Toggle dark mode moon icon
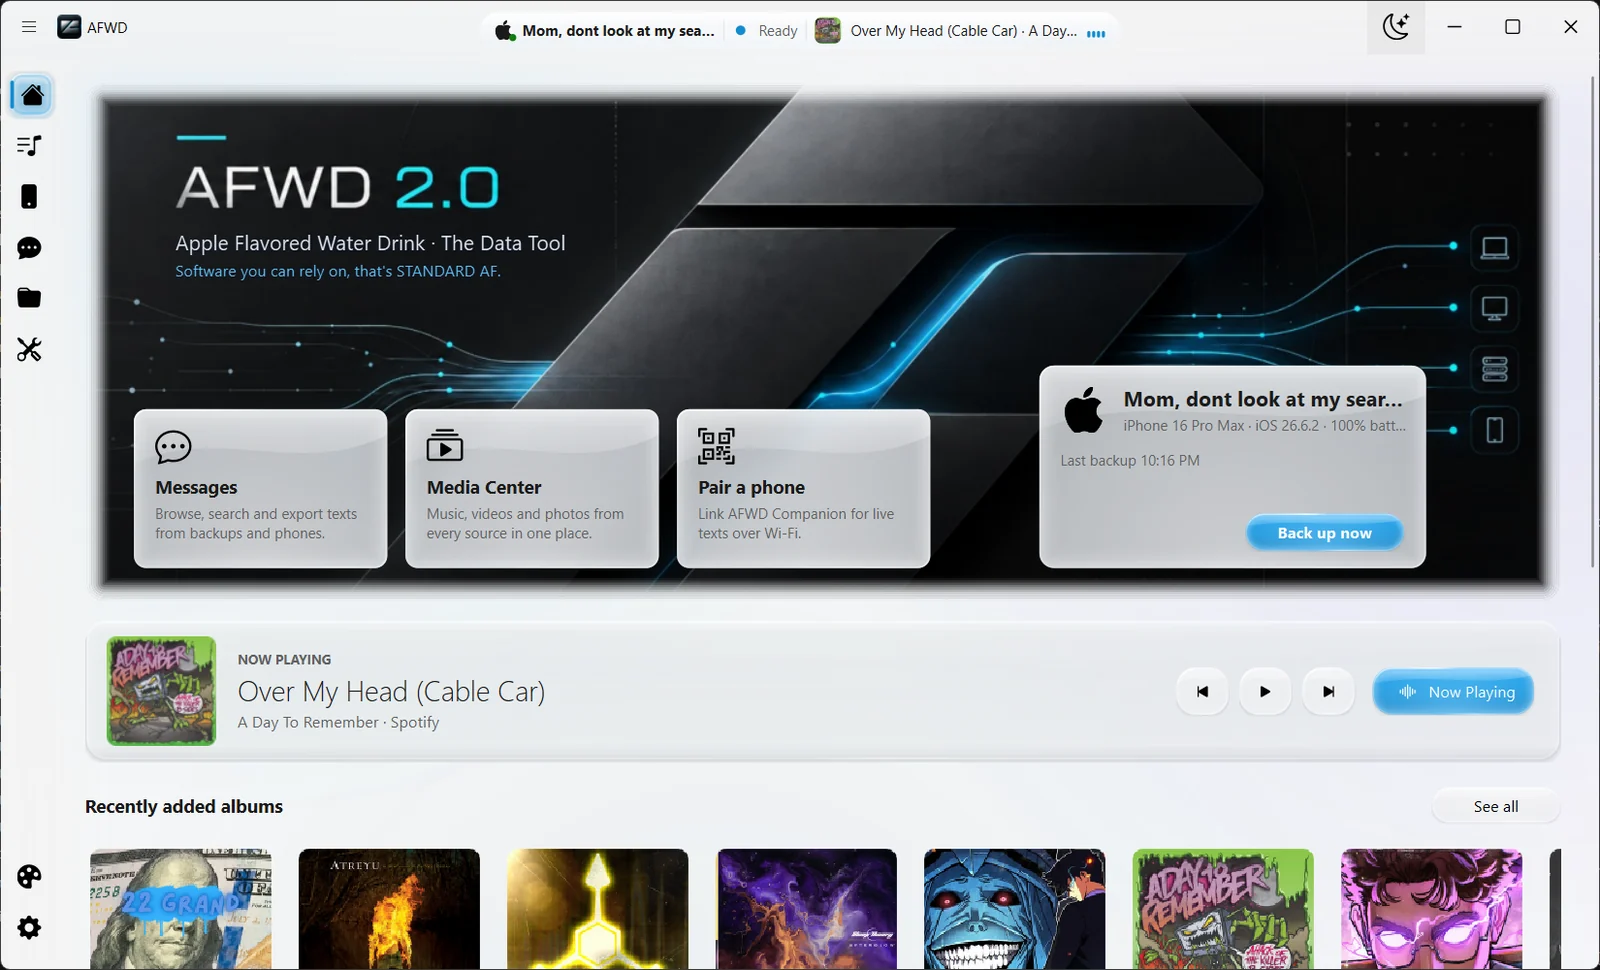This screenshot has width=1600, height=970. 1396,27
